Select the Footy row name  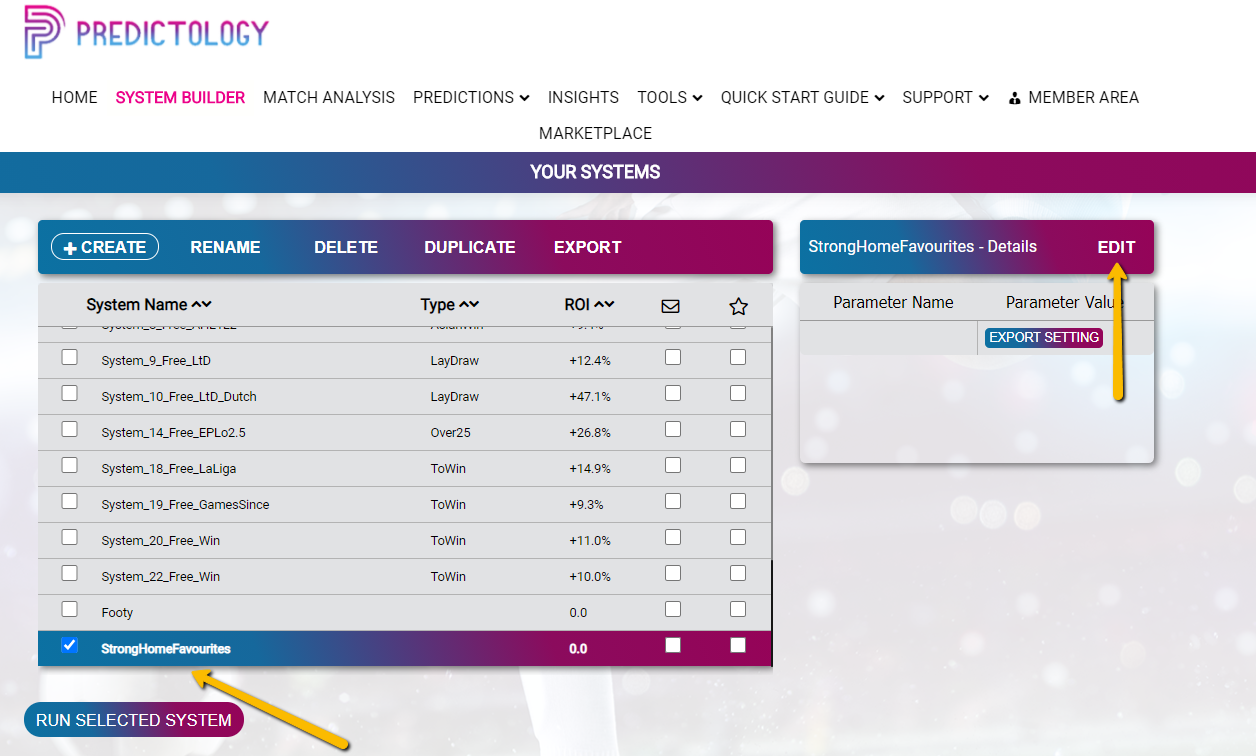[x=117, y=613]
